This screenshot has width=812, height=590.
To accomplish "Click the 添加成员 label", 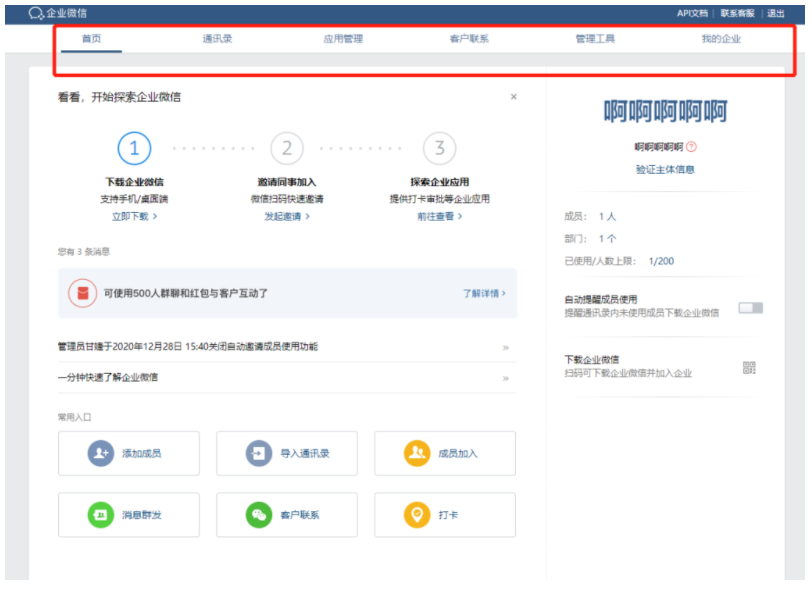I will click(x=141, y=454).
